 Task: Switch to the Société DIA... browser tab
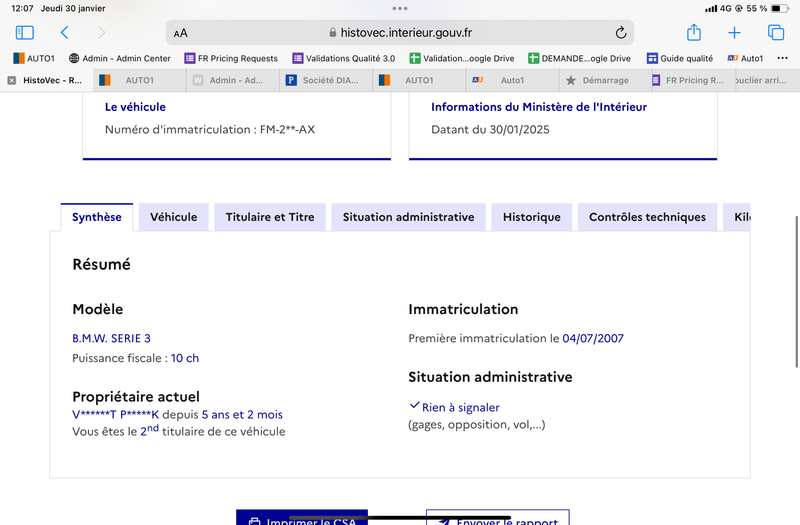tap(327, 80)
